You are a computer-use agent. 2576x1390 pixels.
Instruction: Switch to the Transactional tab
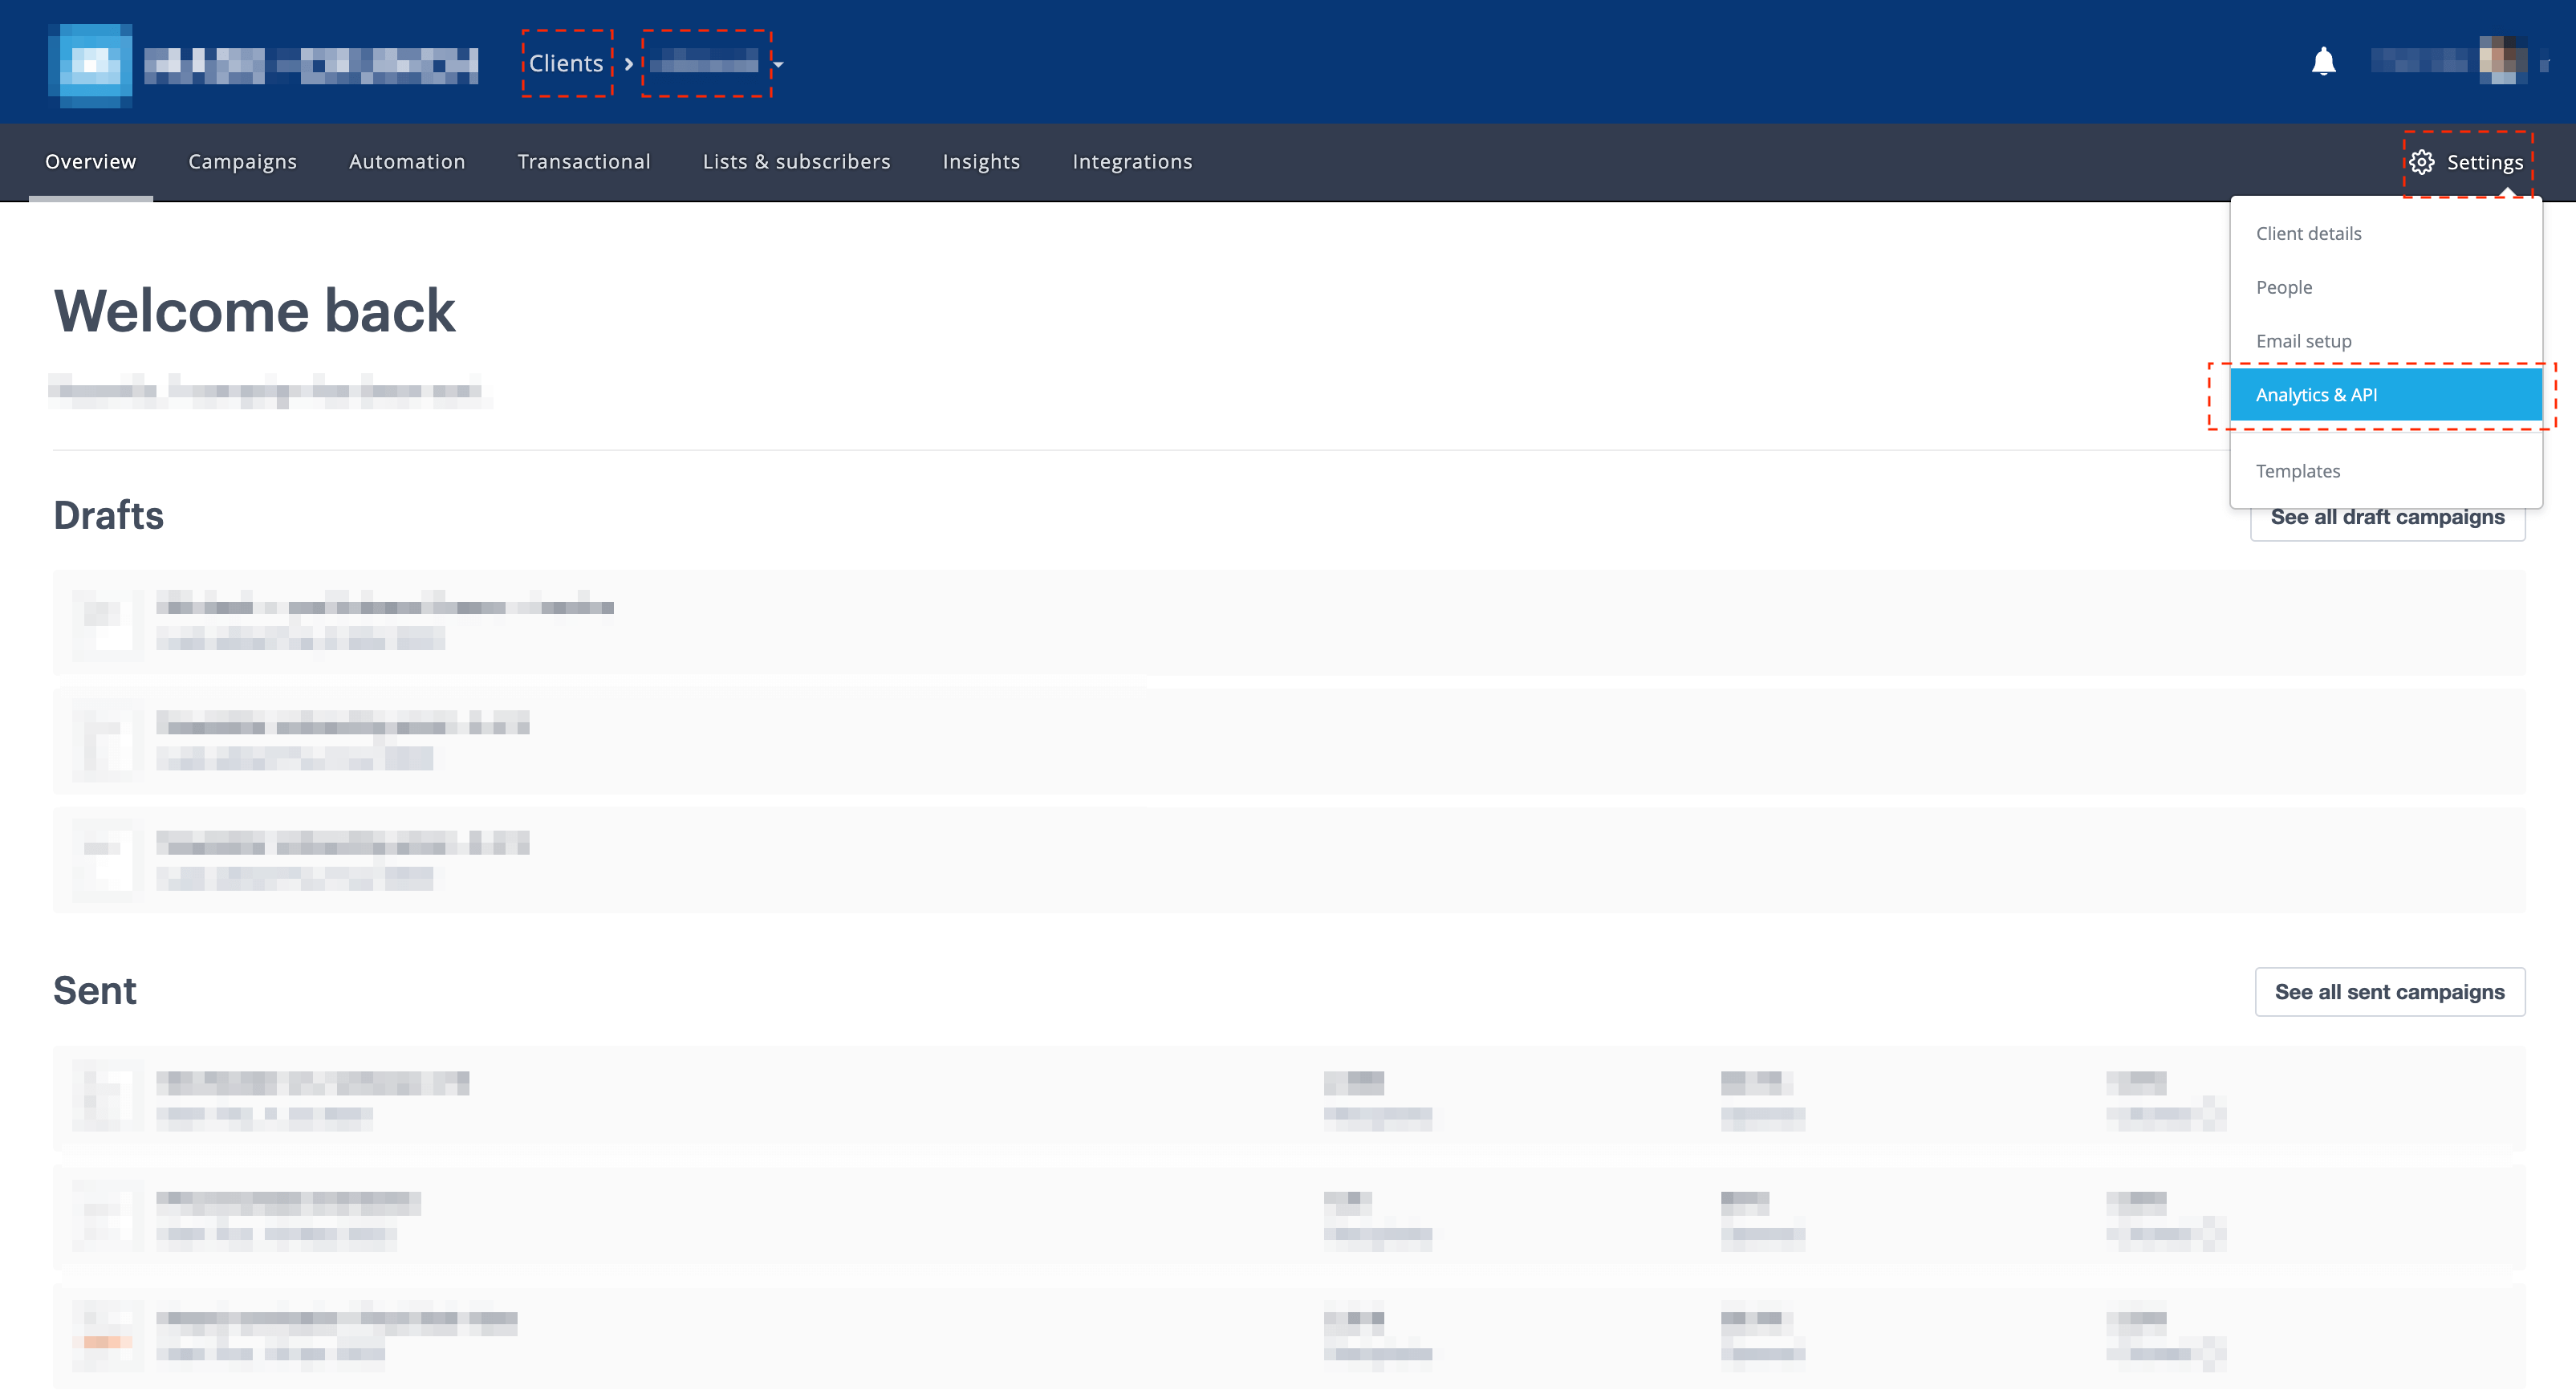[x=584, y=161]
